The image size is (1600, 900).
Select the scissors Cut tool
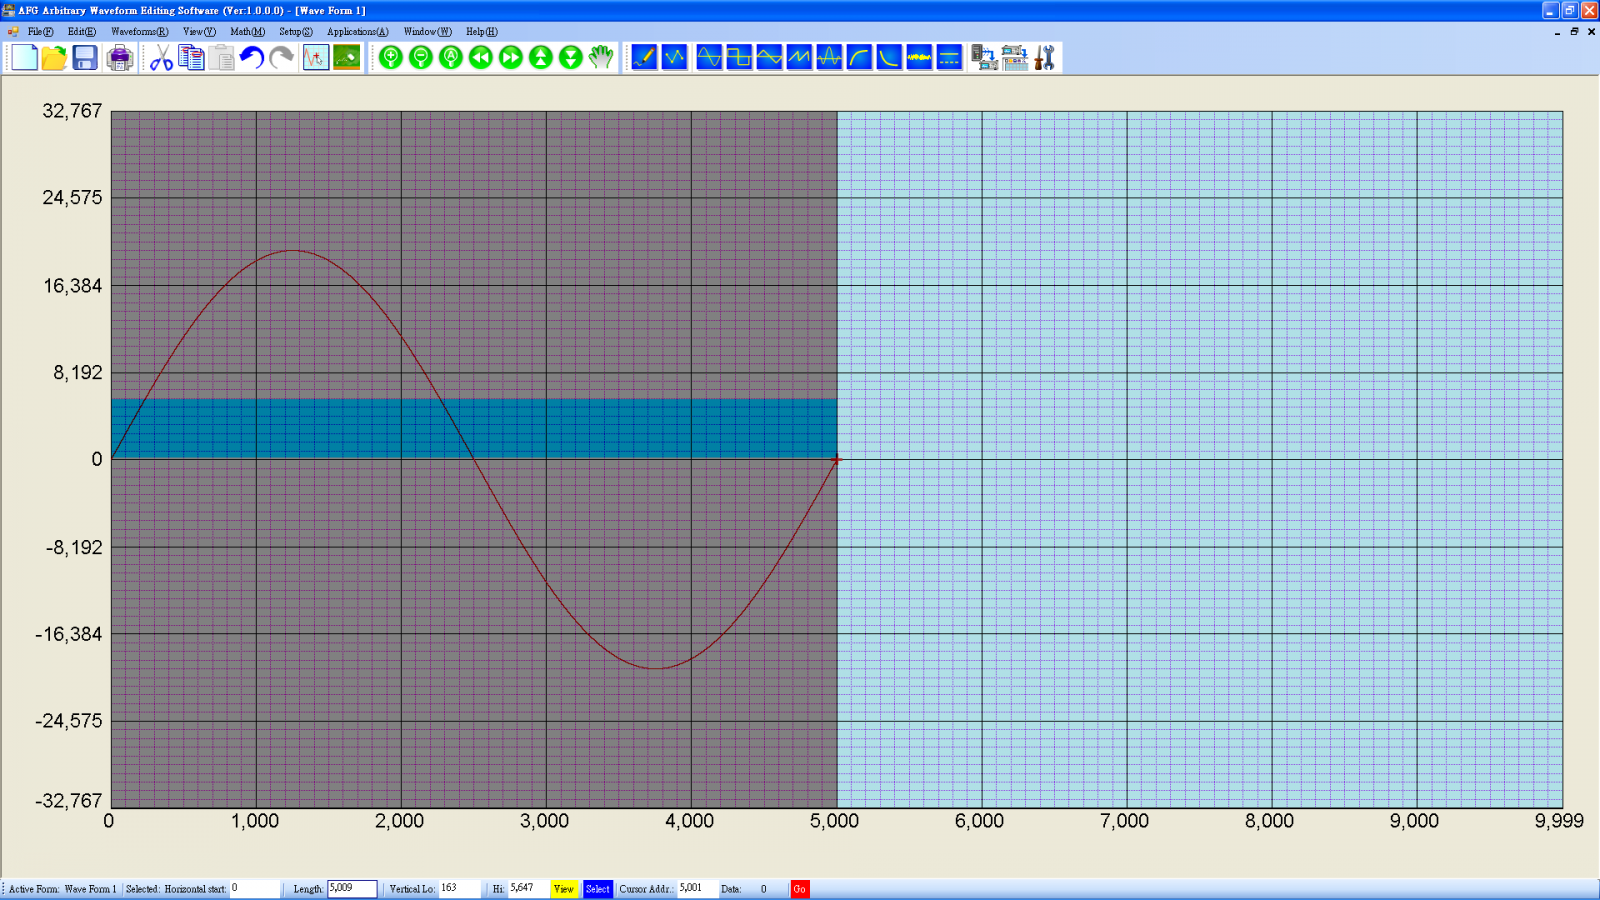click(161, 58)
